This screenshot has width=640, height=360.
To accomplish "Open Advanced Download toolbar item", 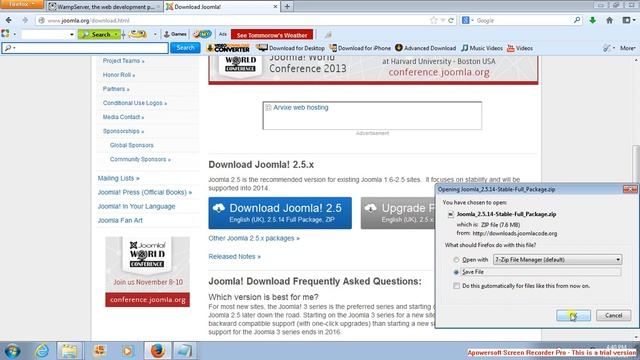I will pos(425,48).
